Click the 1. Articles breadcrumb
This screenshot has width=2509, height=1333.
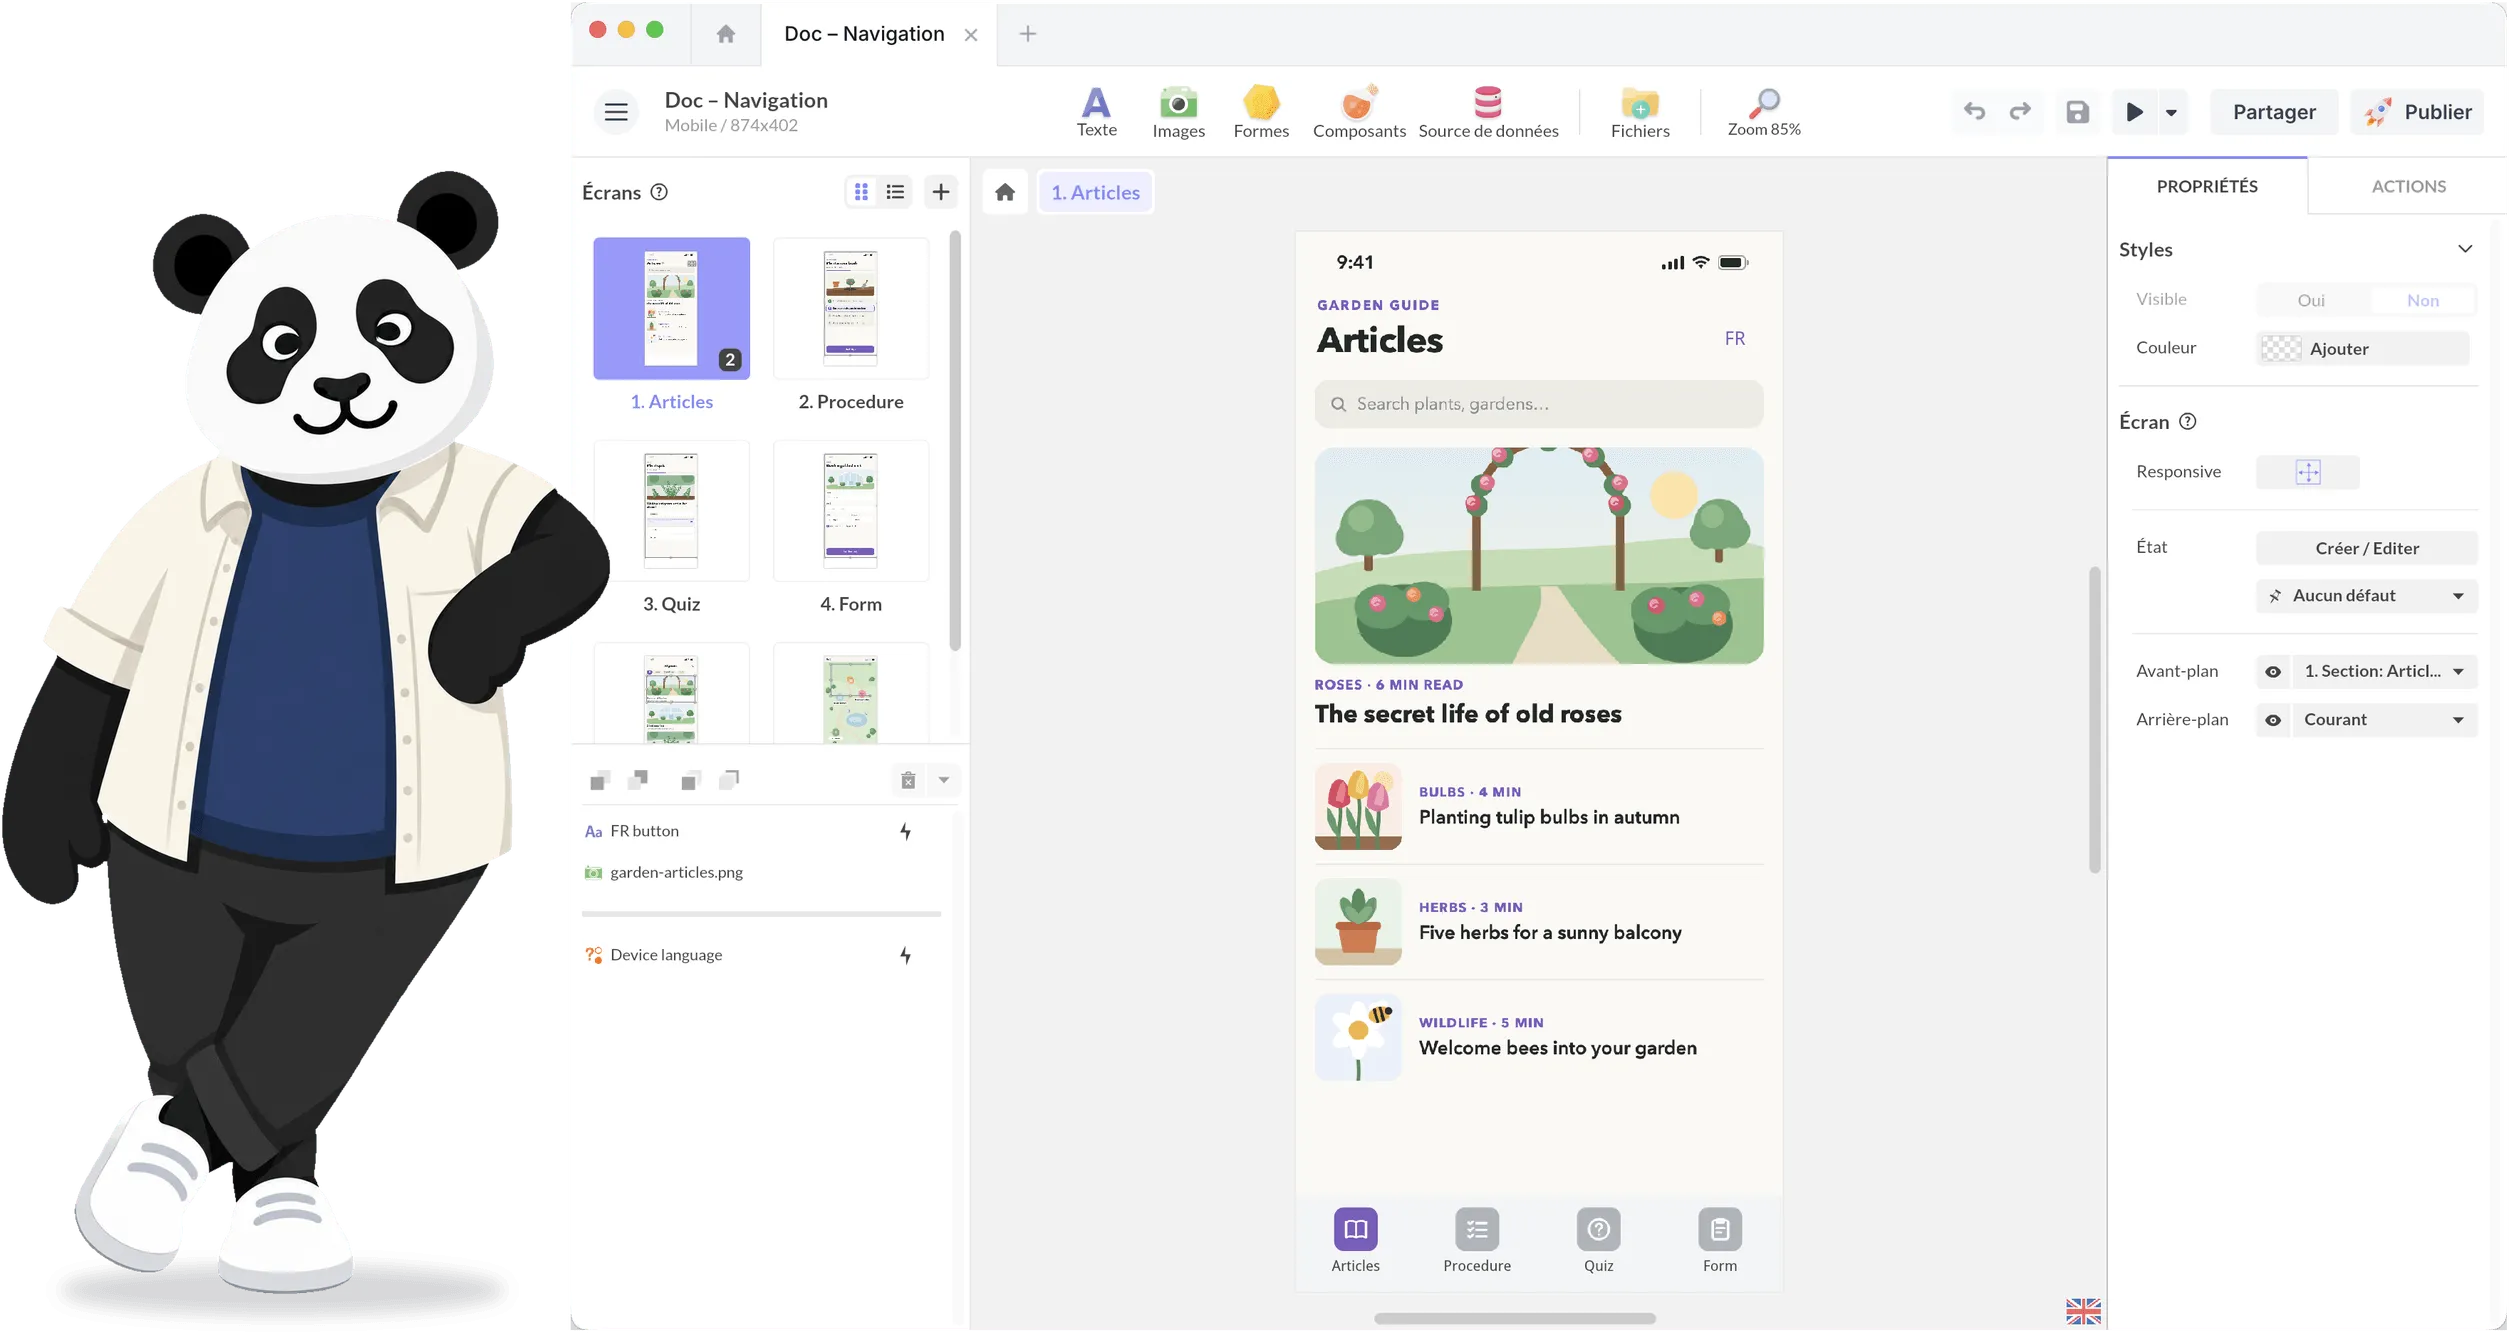pos(1094,192)
